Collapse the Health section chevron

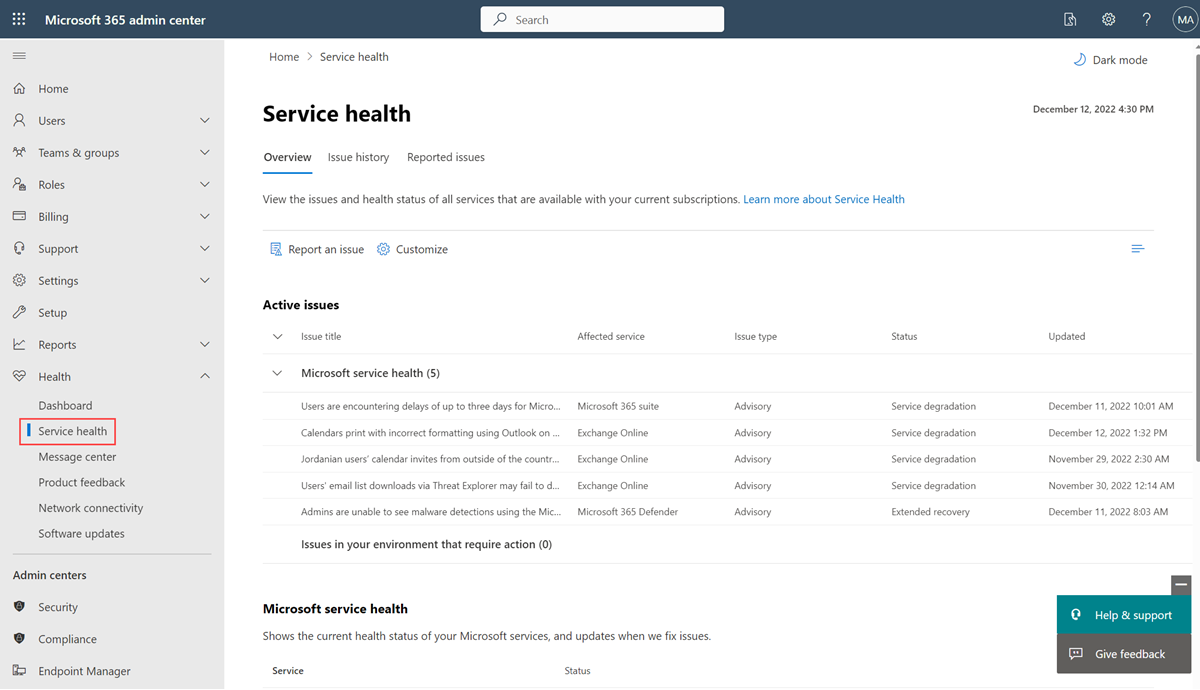pyautogui.click(x=205, y=377)
